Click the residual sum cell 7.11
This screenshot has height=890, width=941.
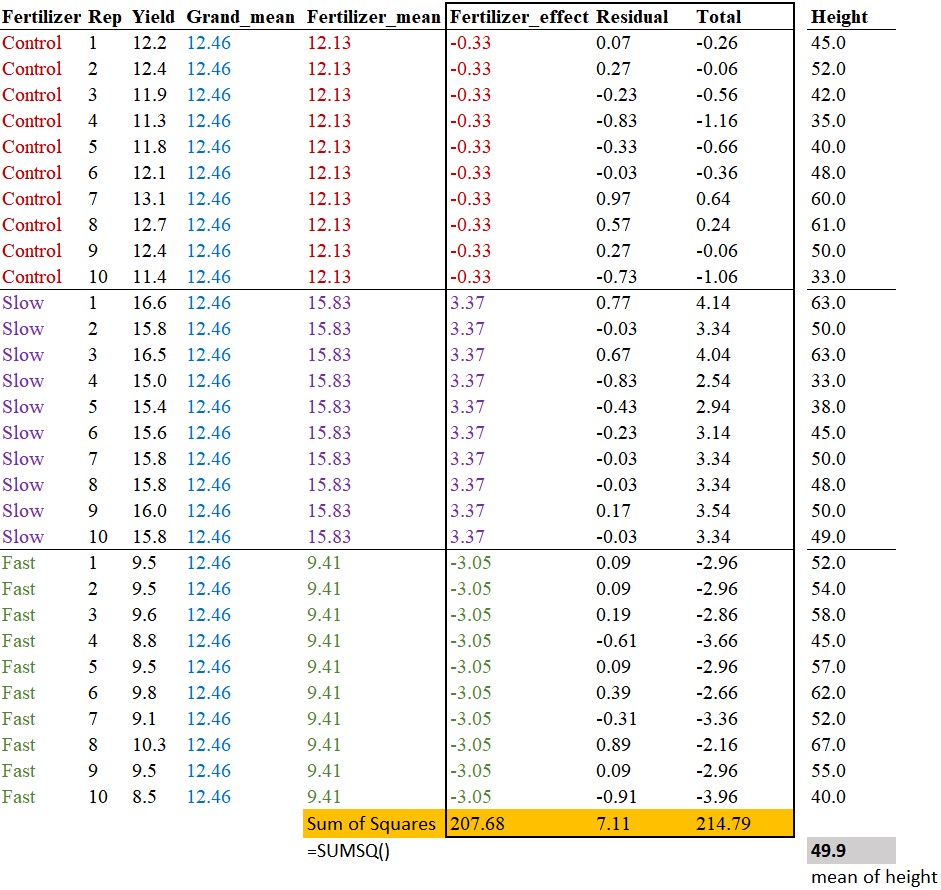(x=612, y=824)
